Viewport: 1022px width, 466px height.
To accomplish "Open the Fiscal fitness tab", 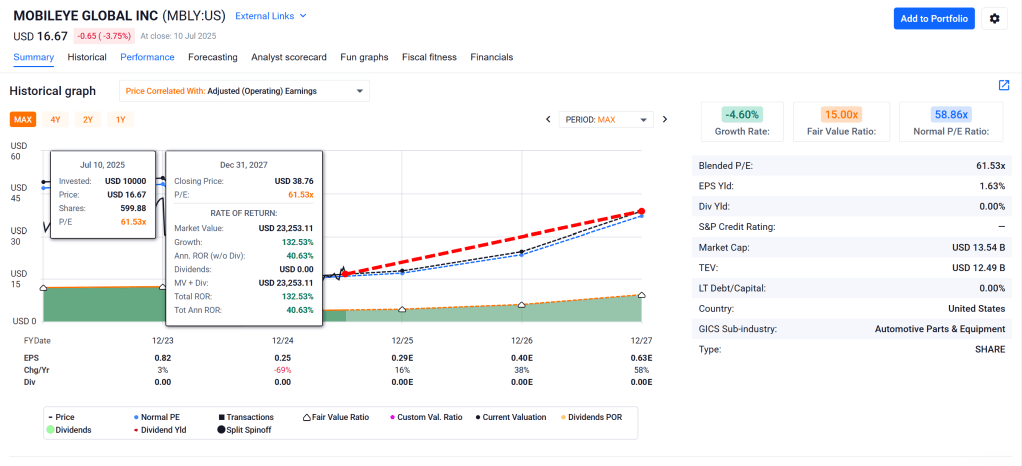I will (x=429, y=57).
